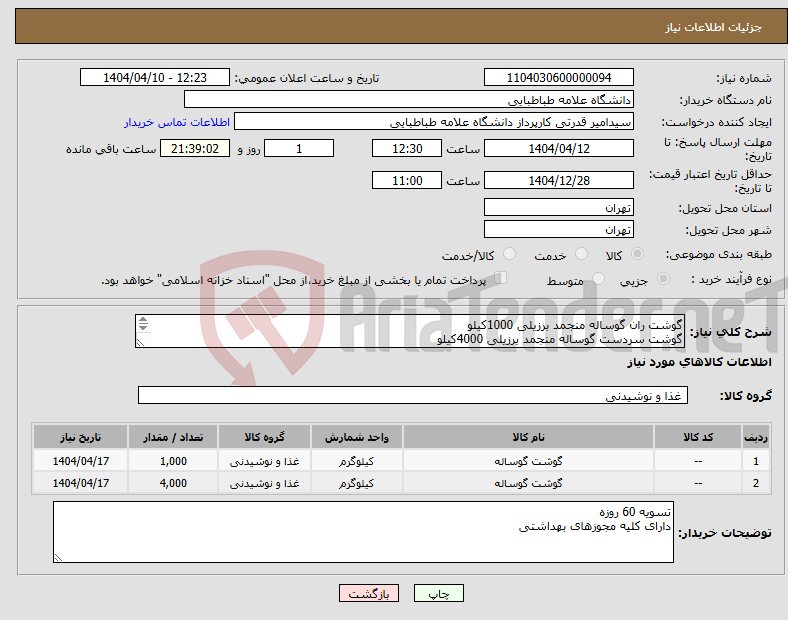788x620 pixels.
Task: Toggle the اسناد خزانه اسلامی payment checkbox
Action: click(501, 277)
